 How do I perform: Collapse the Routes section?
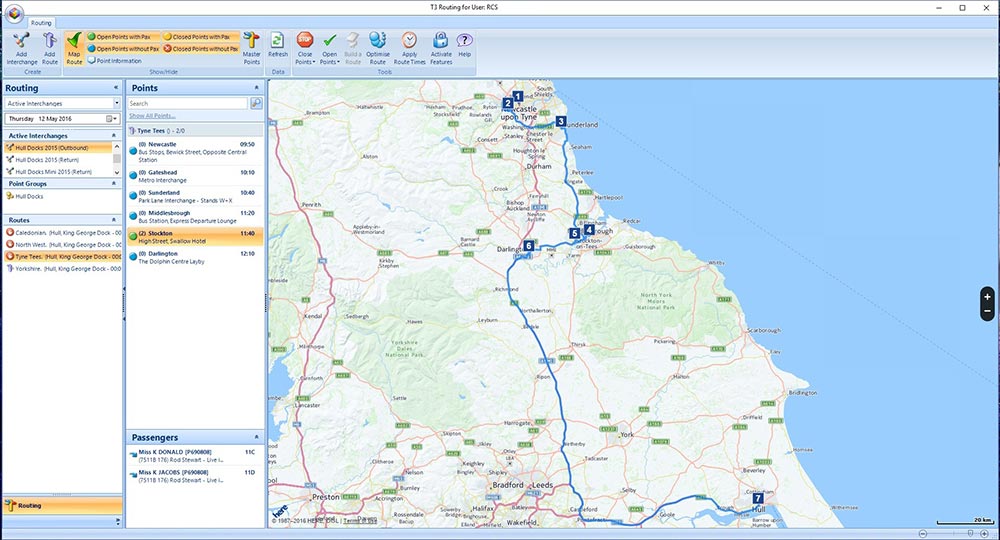114,220
